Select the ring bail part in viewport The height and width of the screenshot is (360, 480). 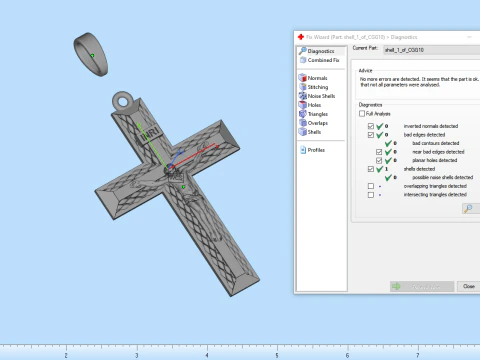coord(91,54)
